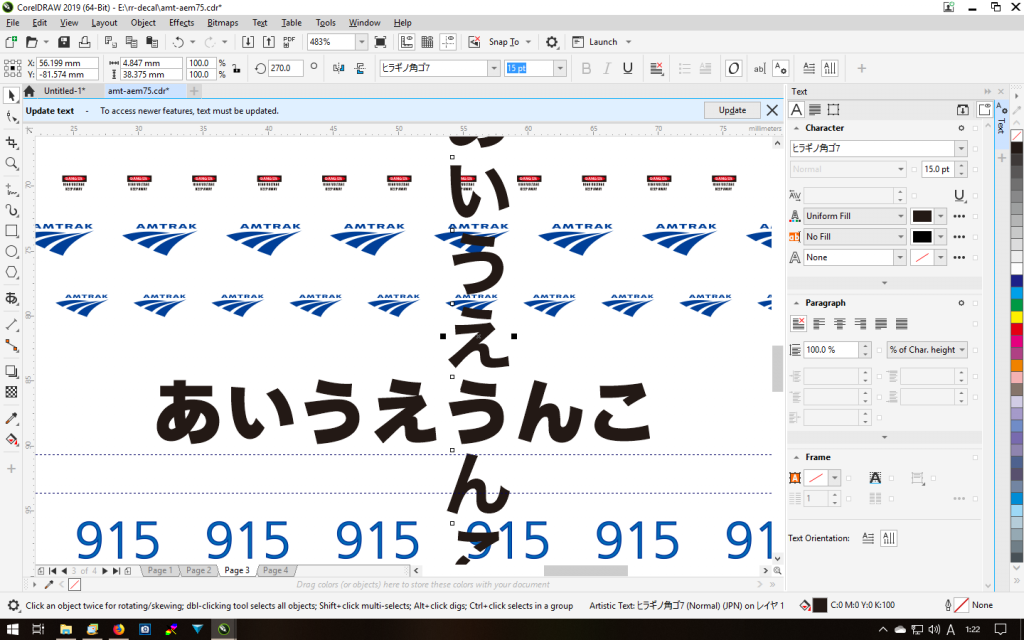1024x640 pixels.
Task: Collapse the Character section
Action: coord(796,128)
